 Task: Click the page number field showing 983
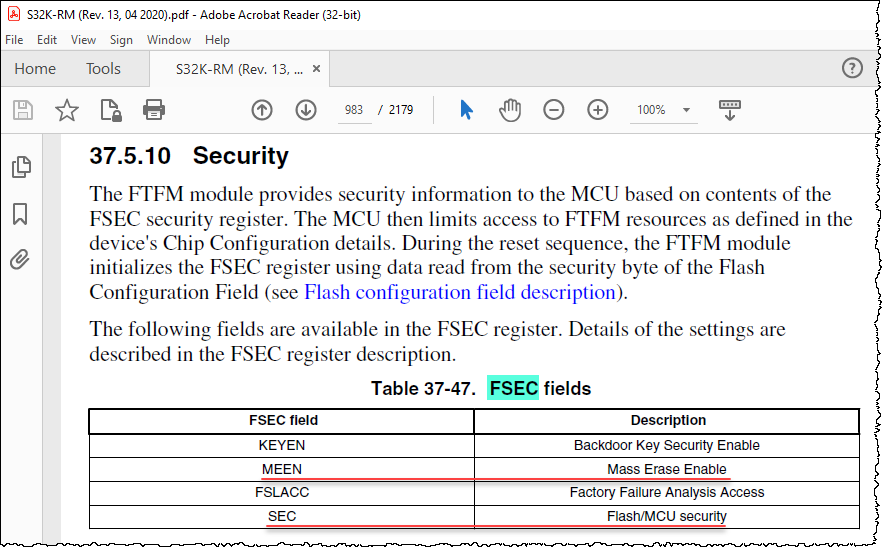point(353,110)
